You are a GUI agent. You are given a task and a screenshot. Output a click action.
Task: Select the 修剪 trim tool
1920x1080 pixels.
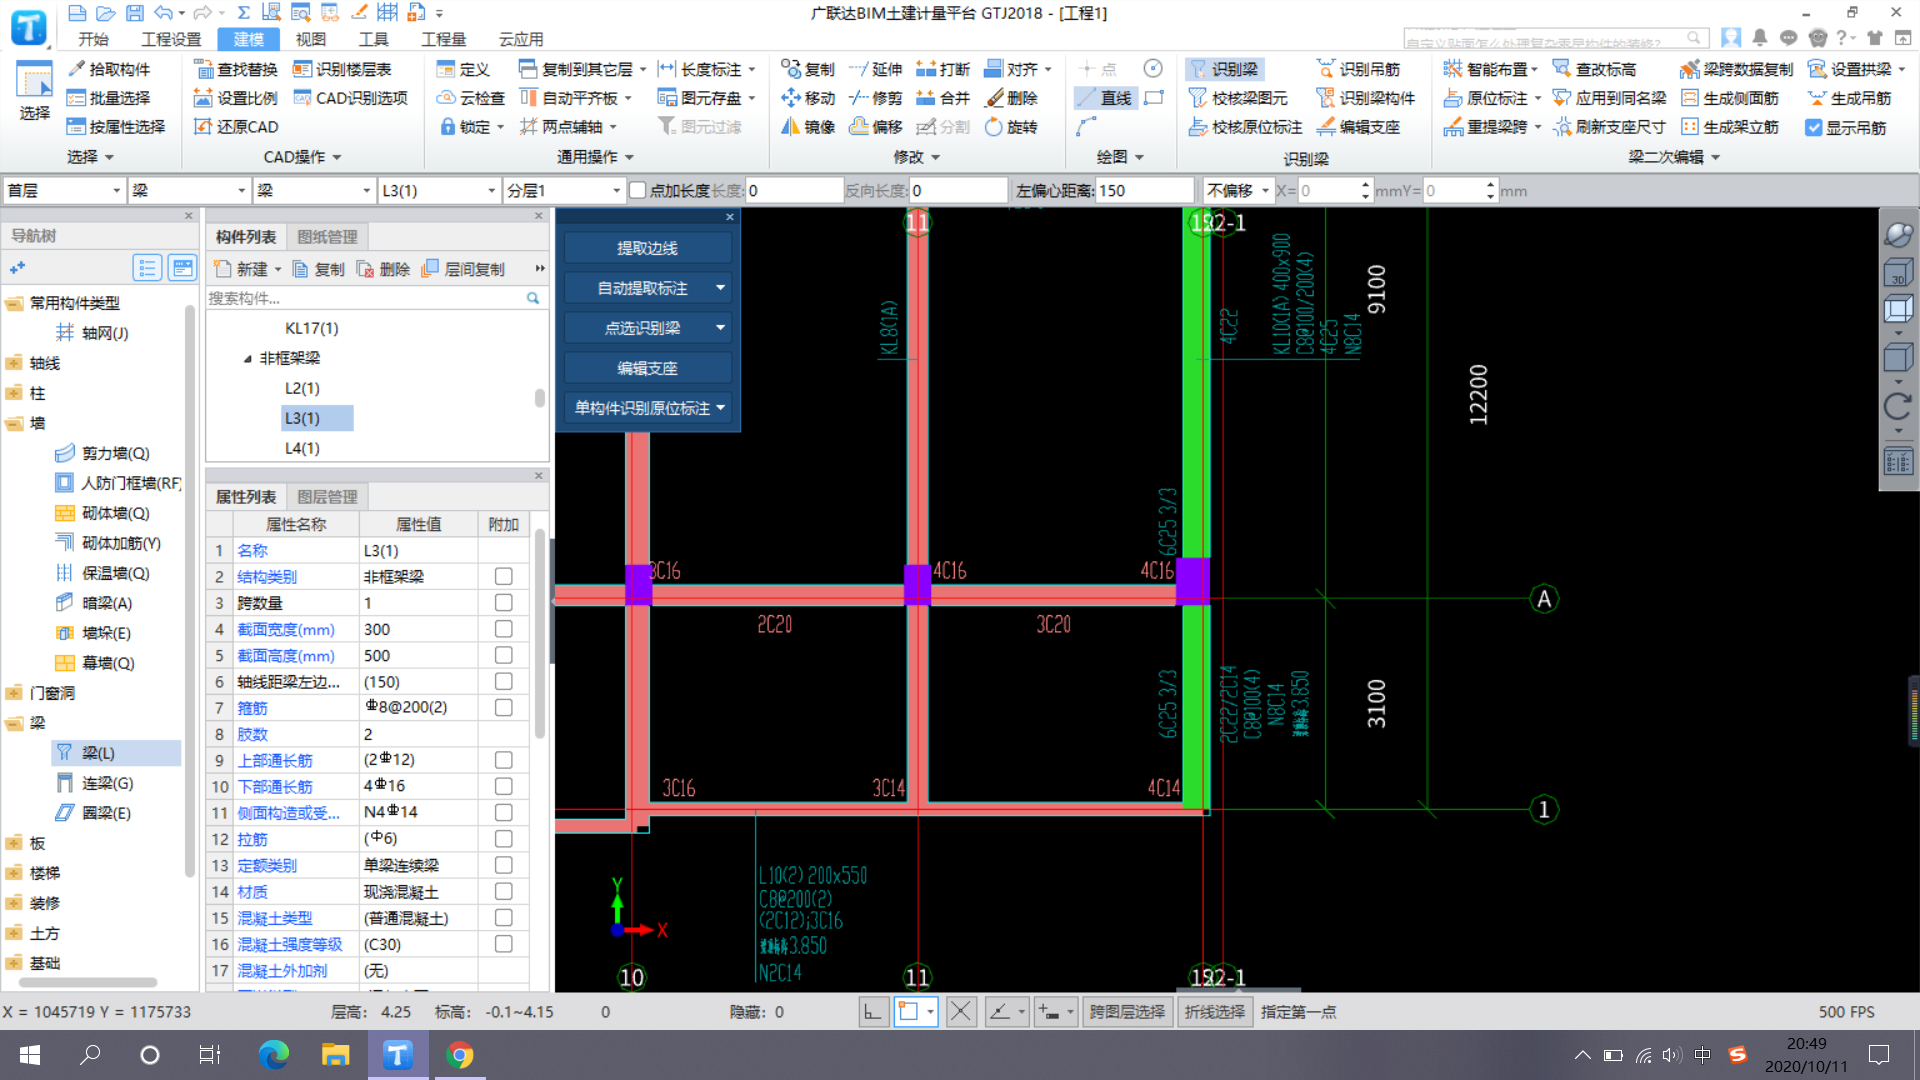pyautogui.click(x=876, y=98)
